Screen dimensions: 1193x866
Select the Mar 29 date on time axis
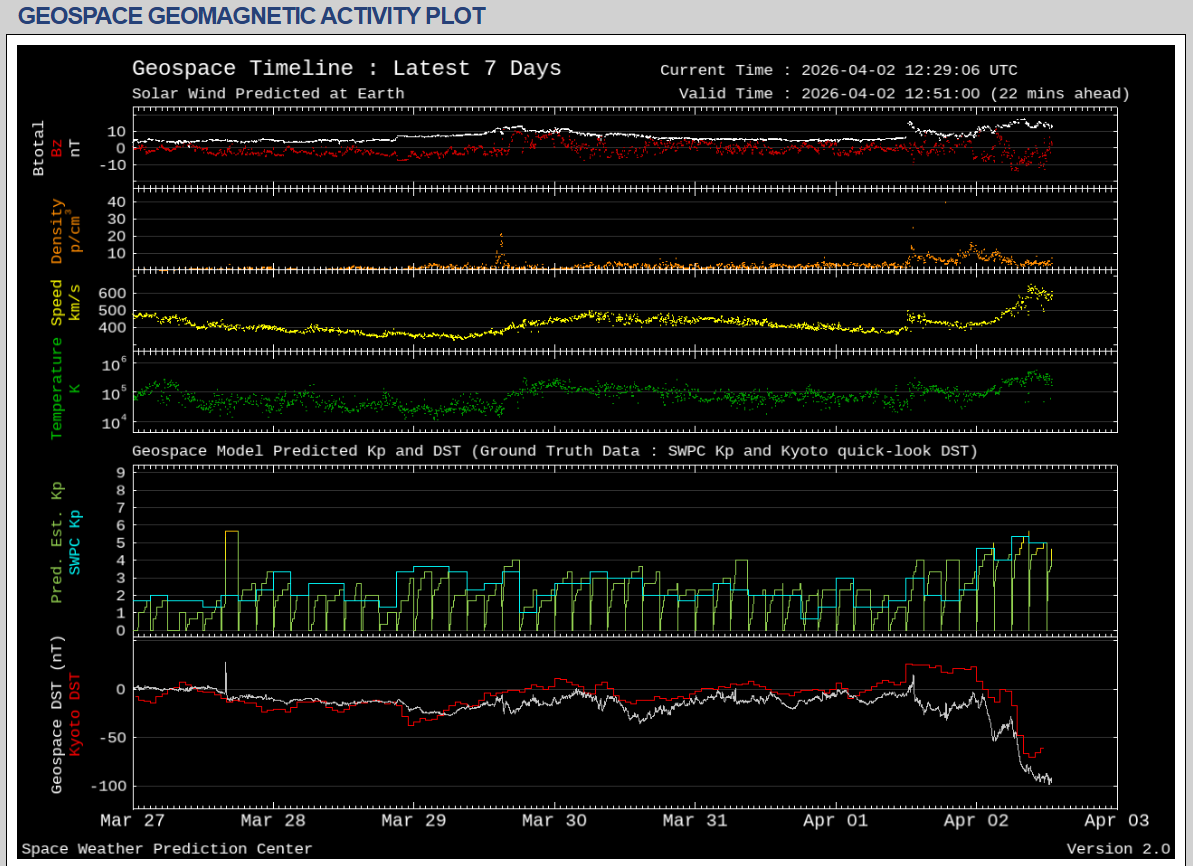(x=414, y=821)
